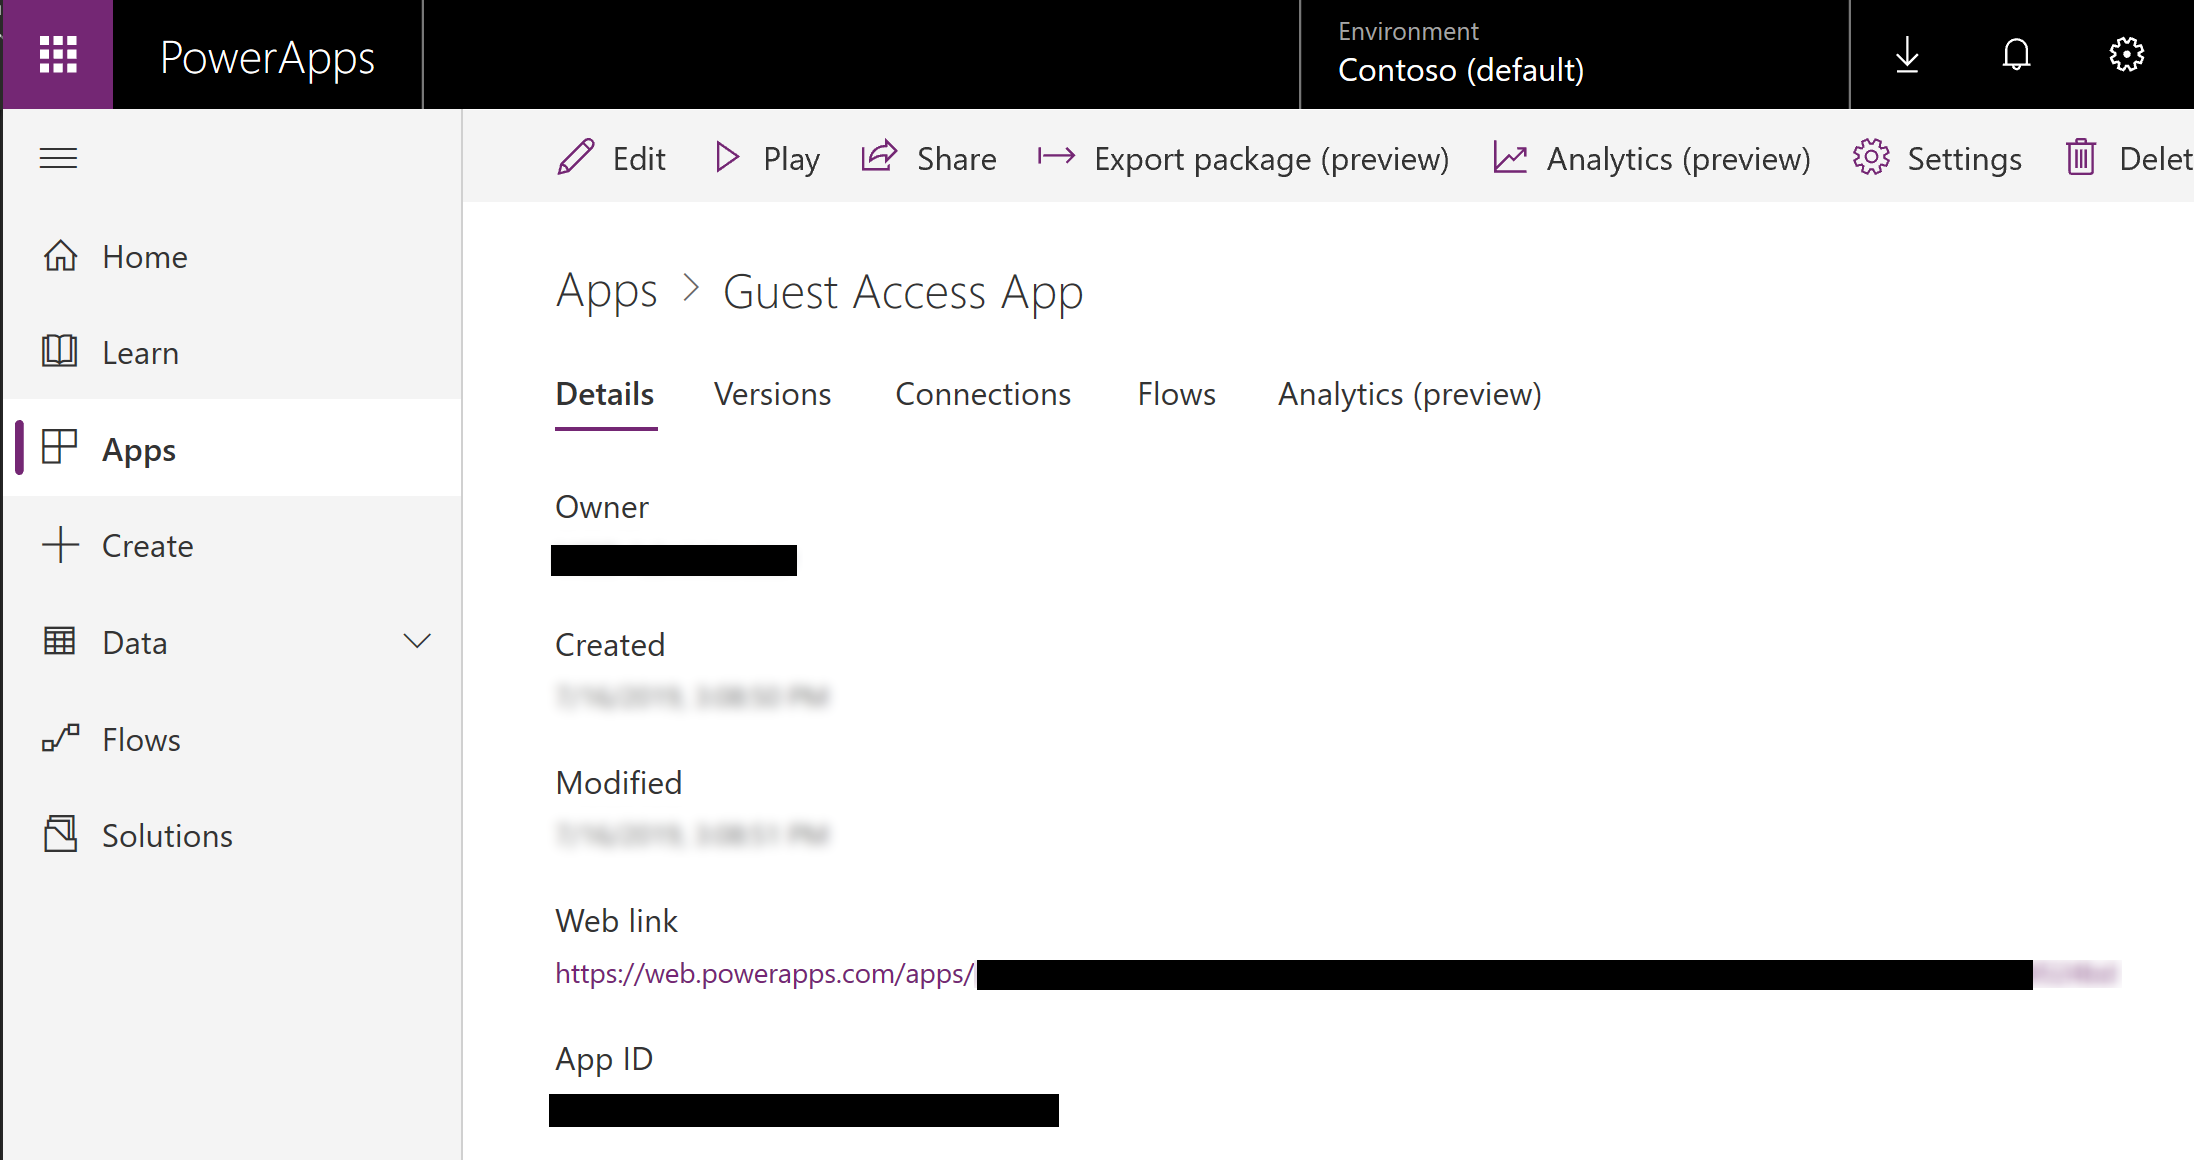Click the Share icon for app sharing
The image size is (2194, 1160).
876,158
